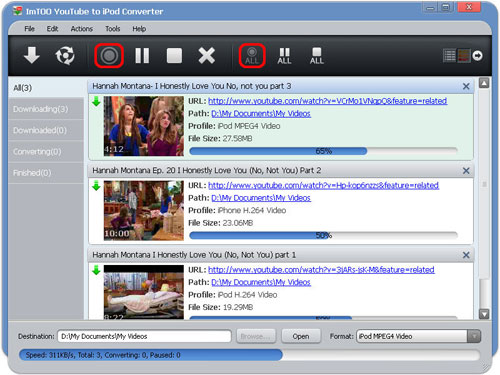Open YouTube URL for part 1 video

coord(321,269)
